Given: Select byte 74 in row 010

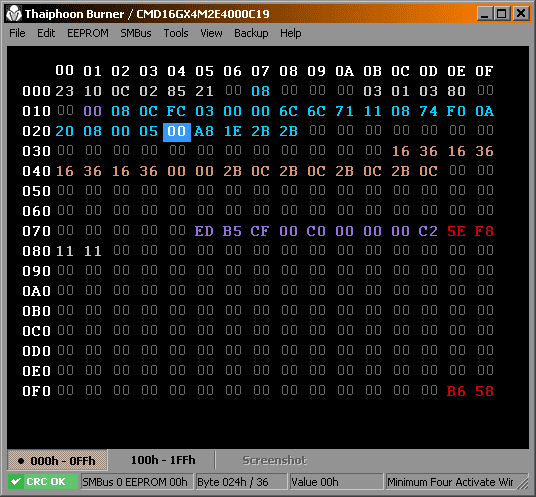Looking at the screenshot, I should coord(428,111).
